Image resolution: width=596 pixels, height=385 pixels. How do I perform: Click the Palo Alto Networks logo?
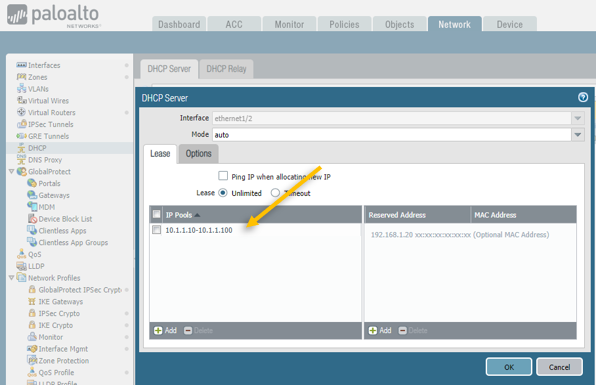point(53,16)
